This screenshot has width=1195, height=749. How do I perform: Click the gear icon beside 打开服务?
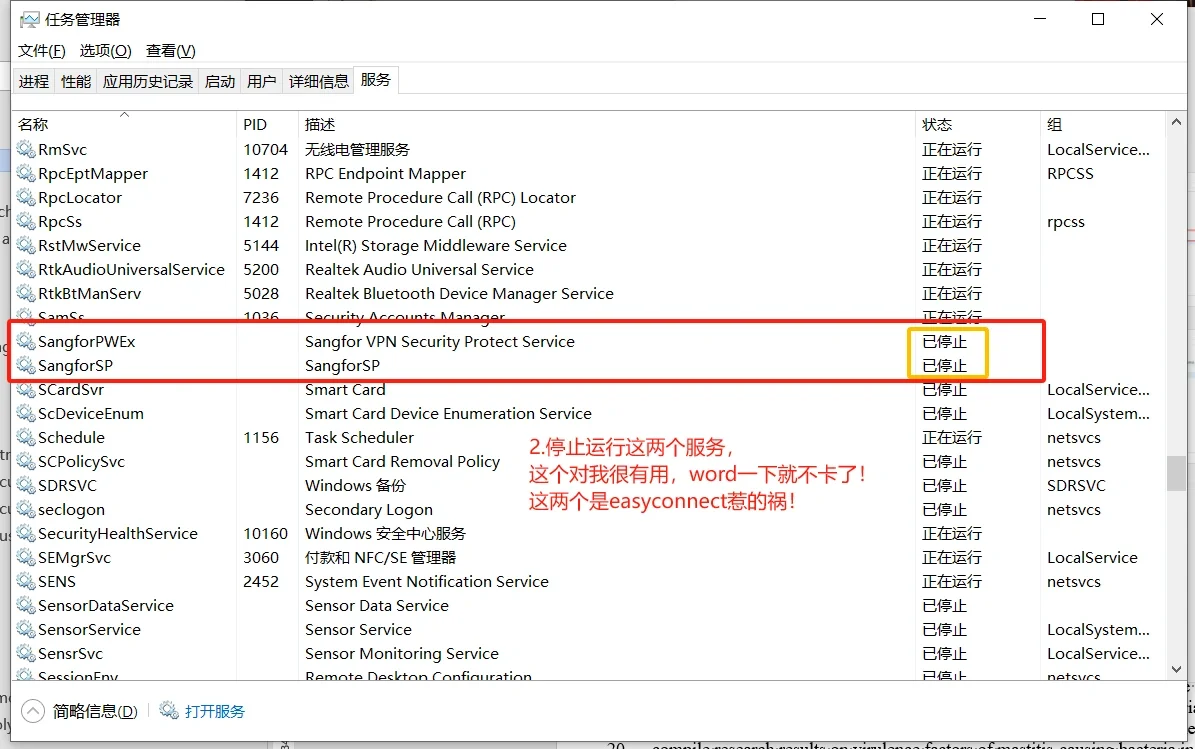[x=168, y=710]
